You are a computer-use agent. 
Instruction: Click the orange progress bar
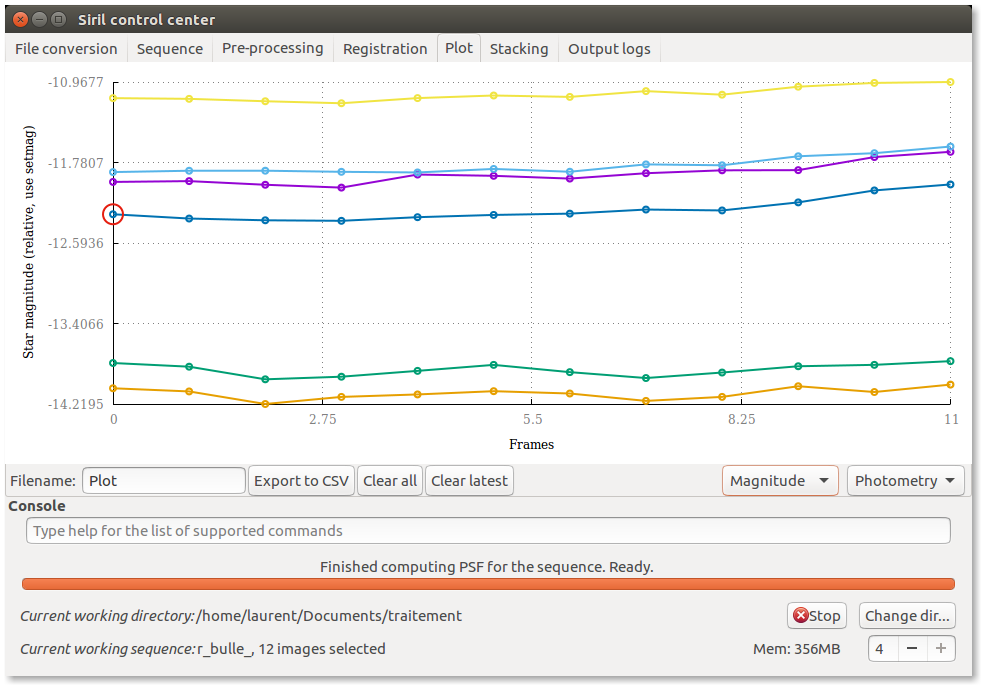tap(488, 584)
